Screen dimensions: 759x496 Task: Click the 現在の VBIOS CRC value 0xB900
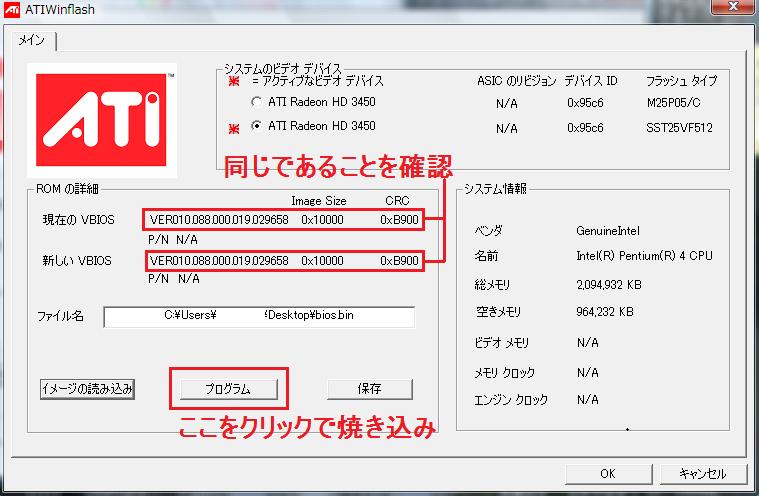click(399, 220)
